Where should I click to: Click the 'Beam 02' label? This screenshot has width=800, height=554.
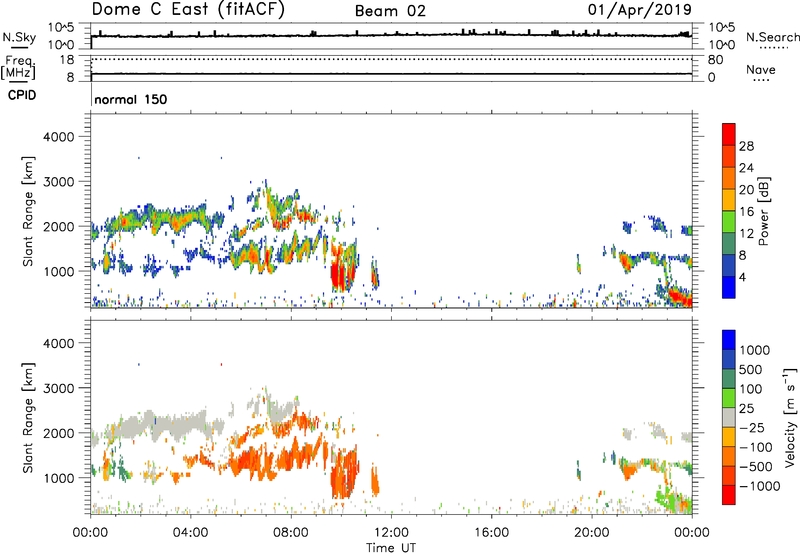point(390,11)
